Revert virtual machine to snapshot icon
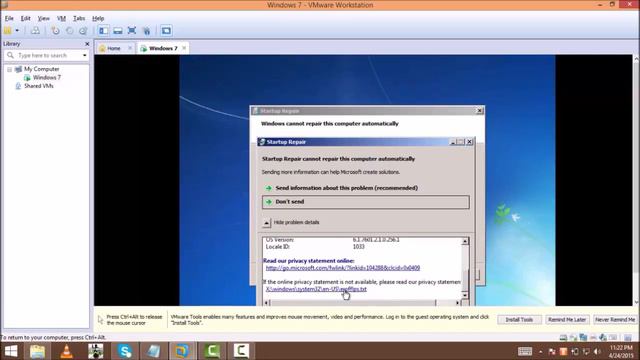640x360 pixels. (x=70, y=31)
